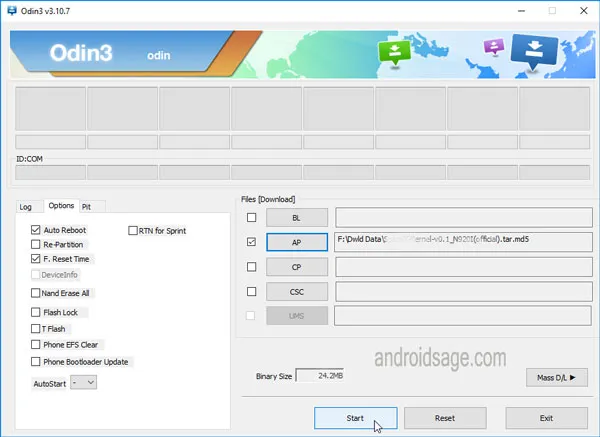Uncheck the Auto Reboot option
This screenshot has height=437, width=600.
point(36,230)
